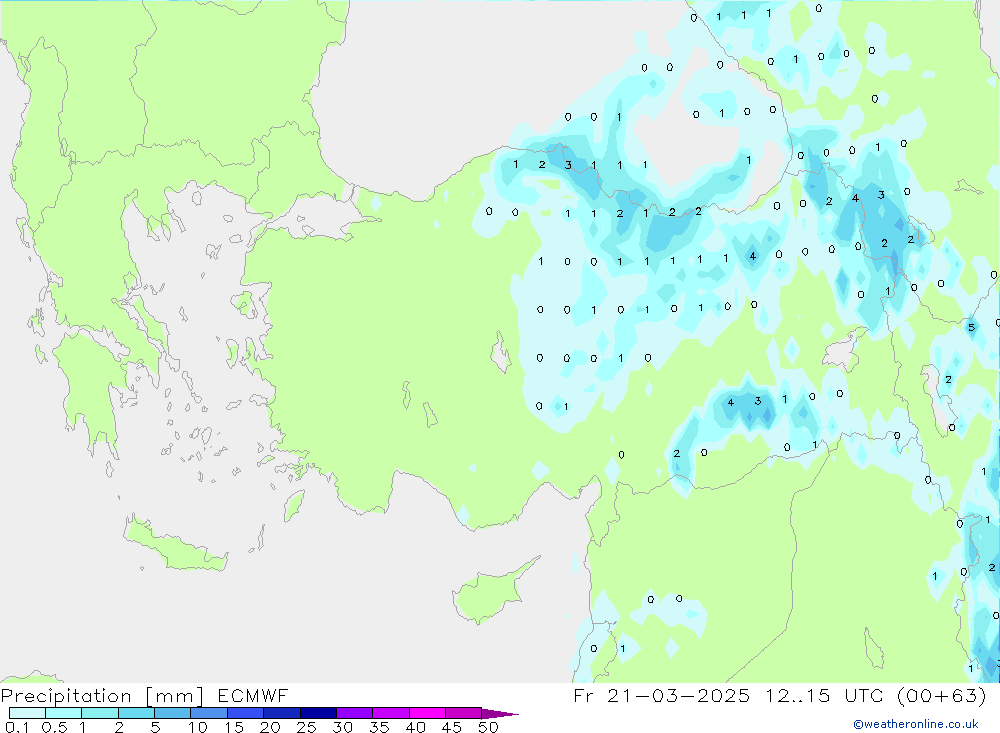The image size is (1000, 733).
Task: Click the '20' legend scale label
Action: [x=270, y=727]
